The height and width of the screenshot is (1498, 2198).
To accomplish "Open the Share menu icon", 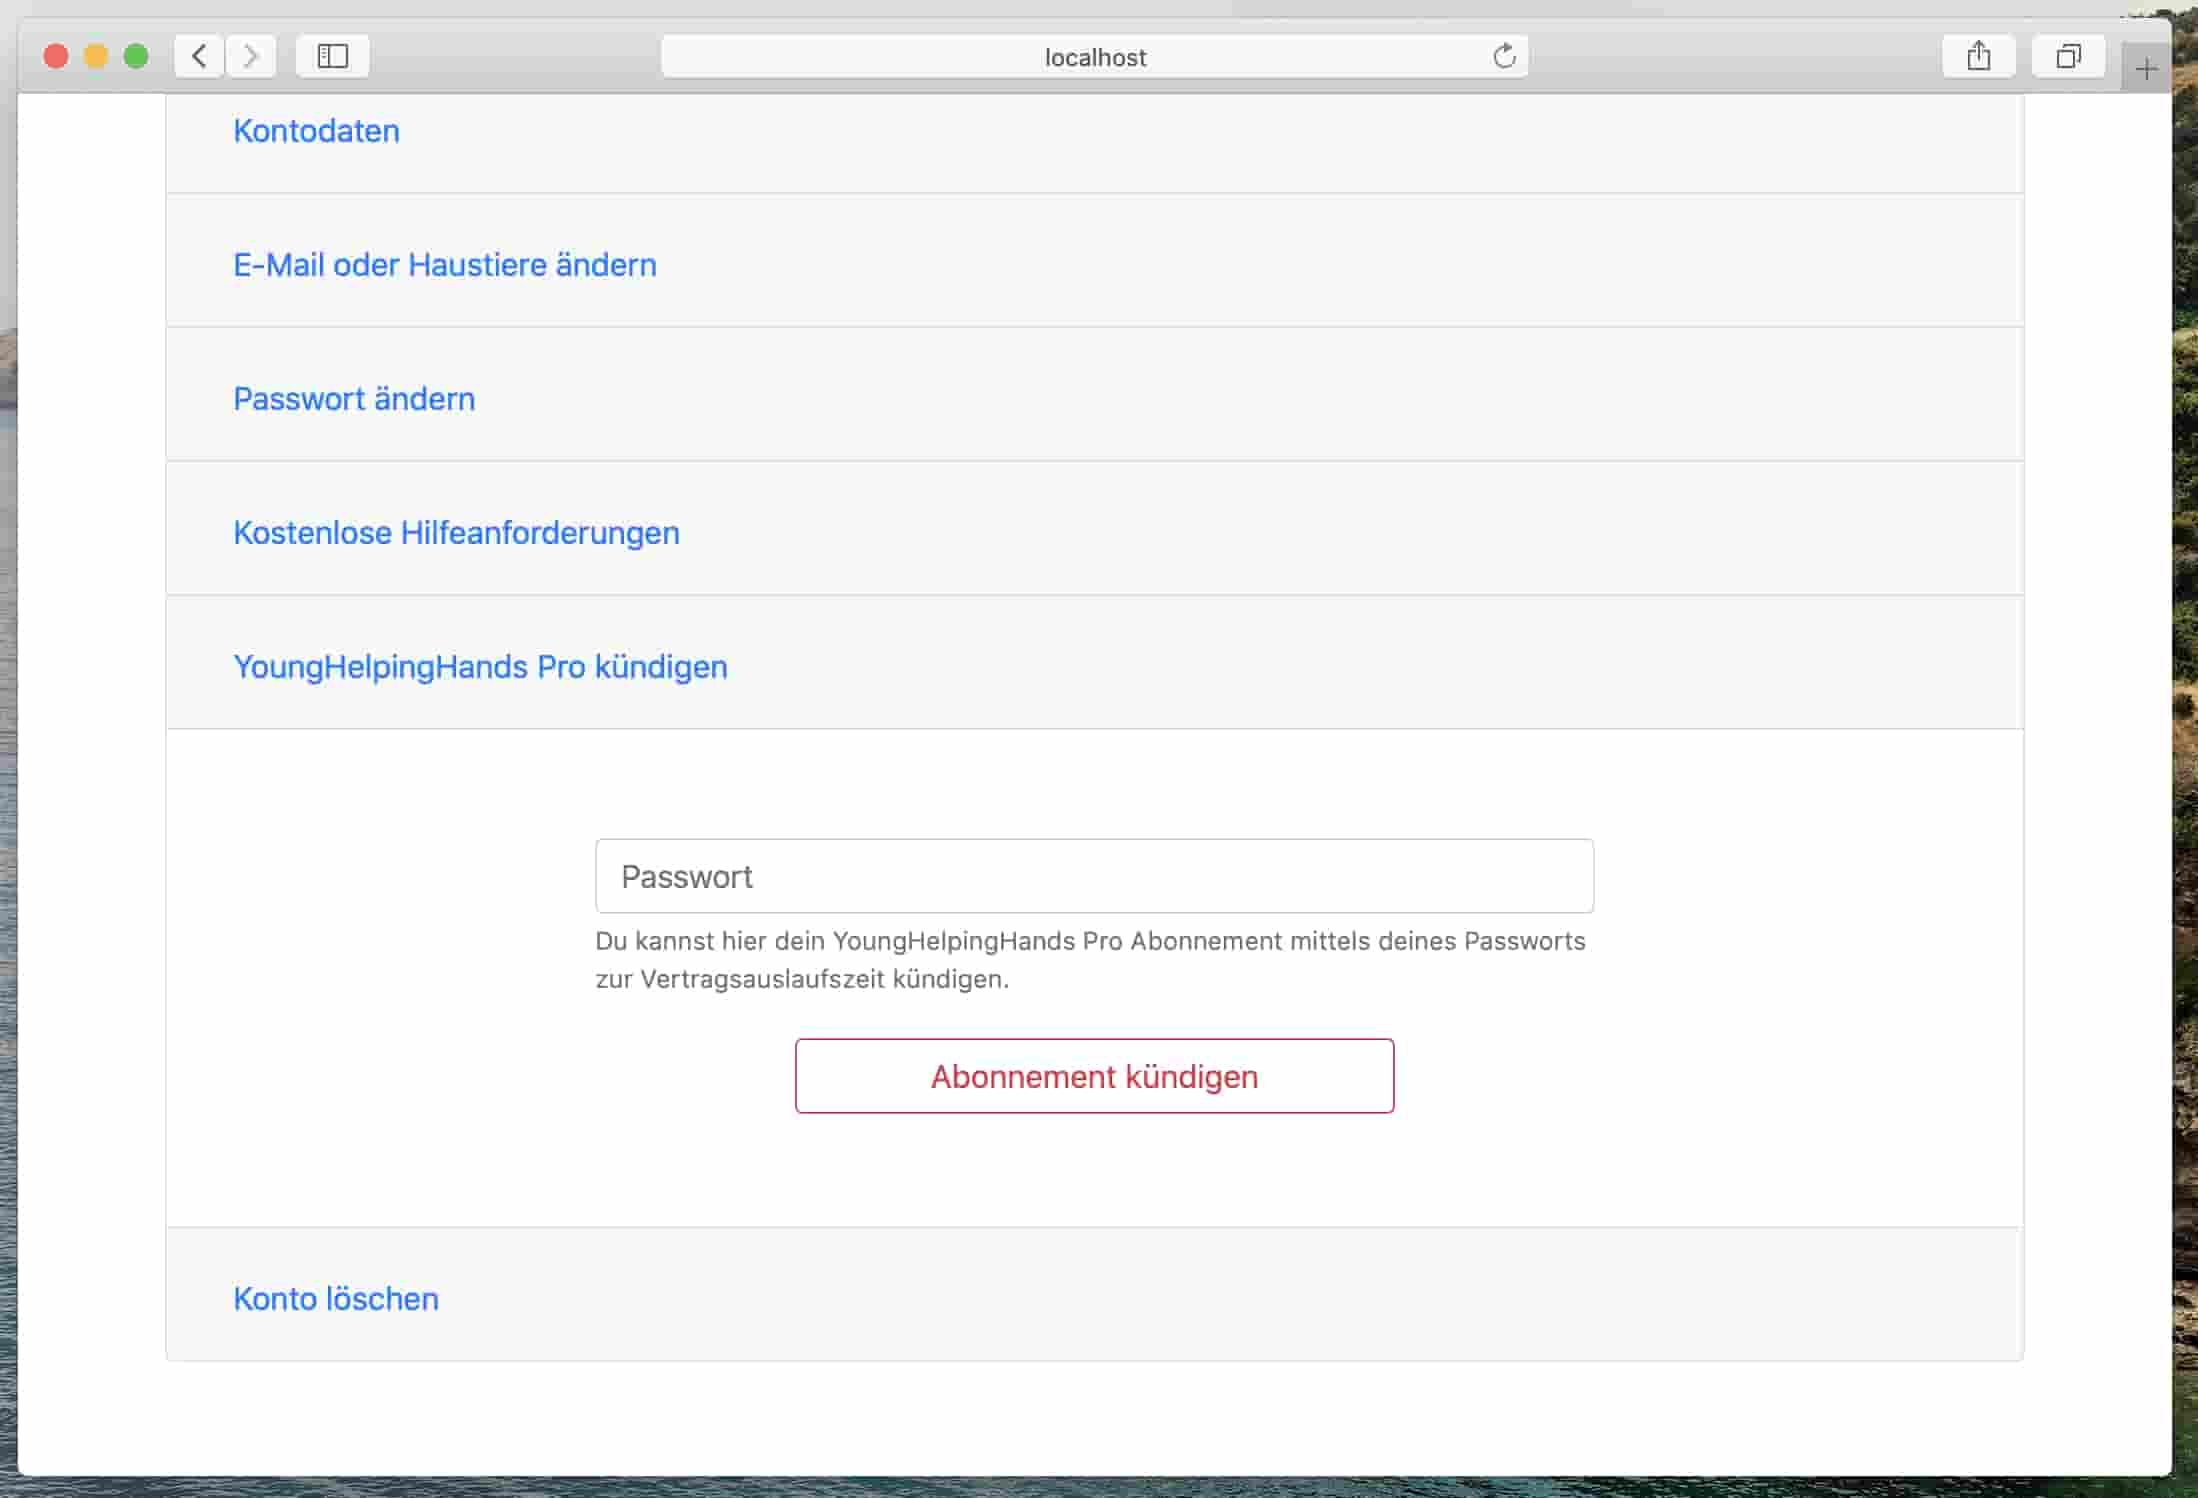I will click(1978, 56).
